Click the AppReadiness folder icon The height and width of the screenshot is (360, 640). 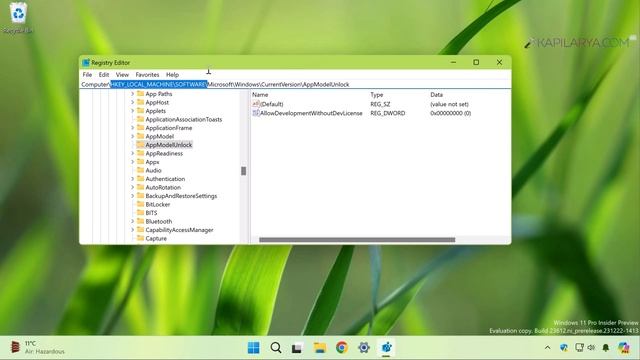click(x=140, y=153)
